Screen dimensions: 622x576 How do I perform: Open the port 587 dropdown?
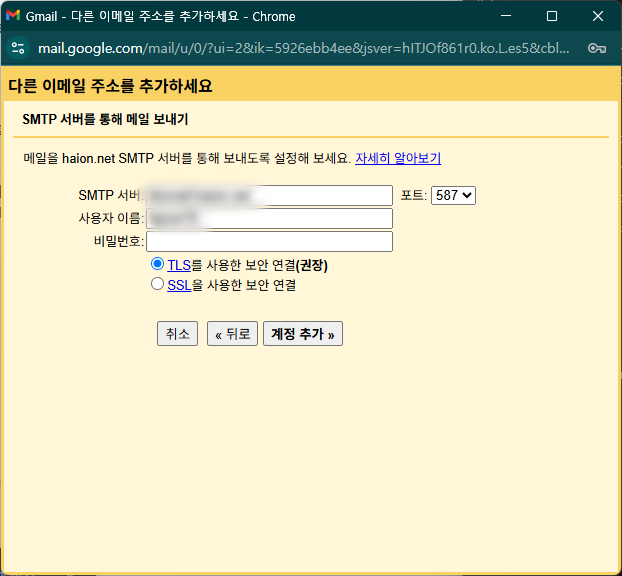pyautogui.click(x=453, y=195)
